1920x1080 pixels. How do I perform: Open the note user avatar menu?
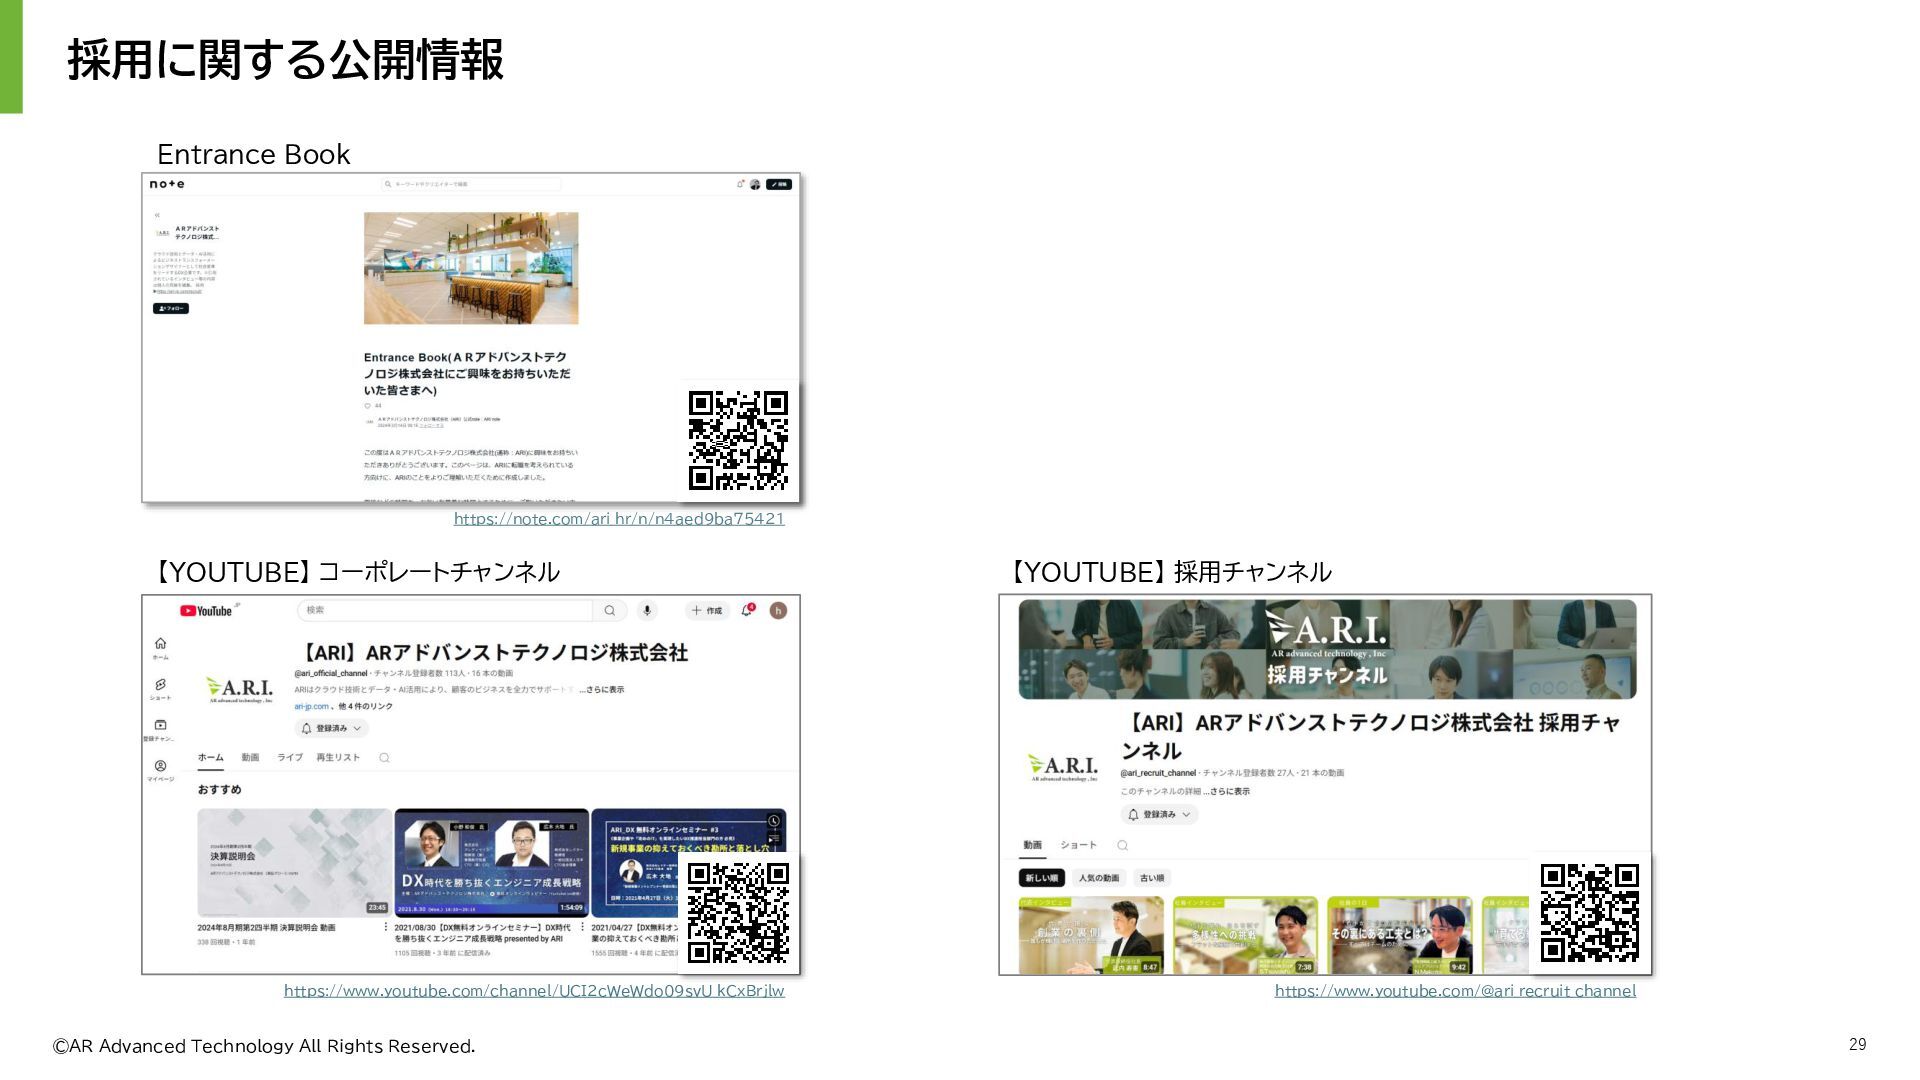tap(755, 184)
